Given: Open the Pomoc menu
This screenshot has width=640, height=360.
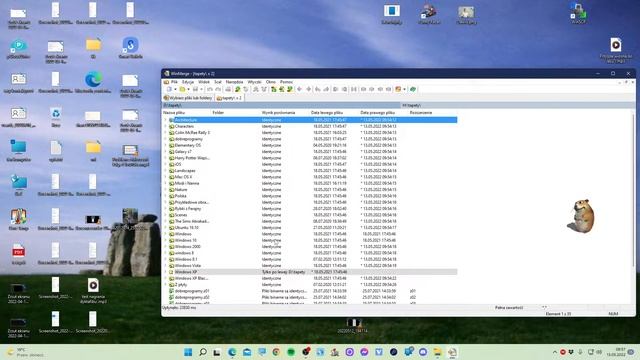Looking at the screenshot, I should [286, 82].
